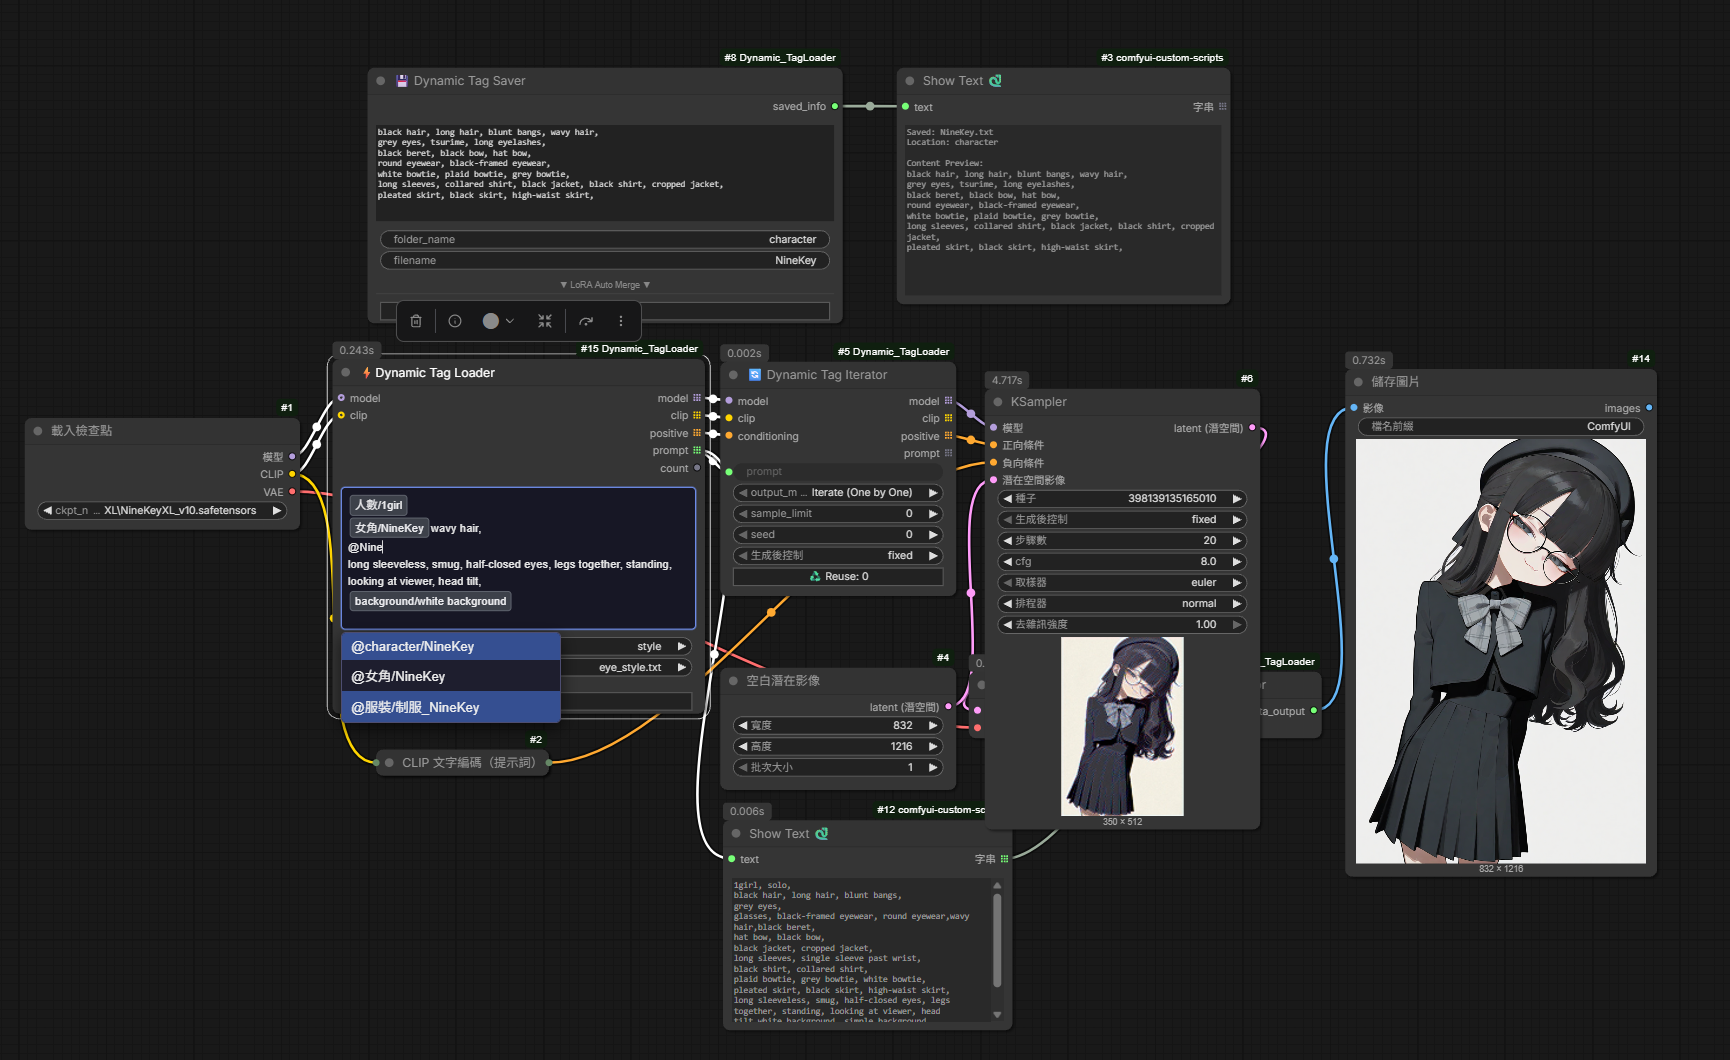Toggle collapse dot on KSampler node
This screenshot has height=1060, width=1730.
(998, 402)
